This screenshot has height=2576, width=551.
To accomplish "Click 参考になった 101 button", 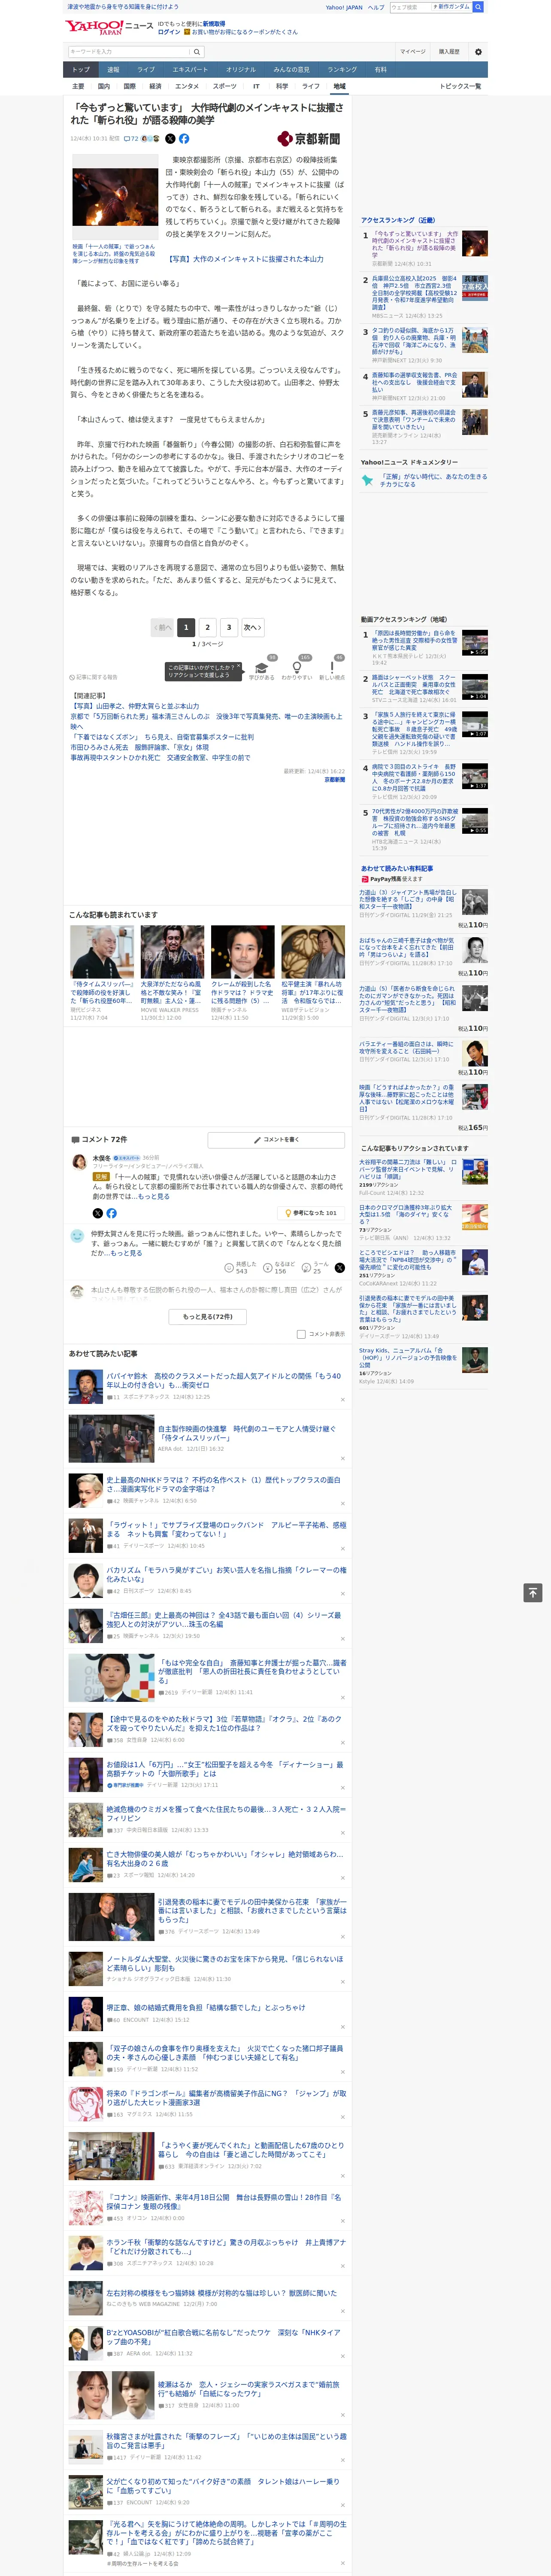I will coord(312,1213).
